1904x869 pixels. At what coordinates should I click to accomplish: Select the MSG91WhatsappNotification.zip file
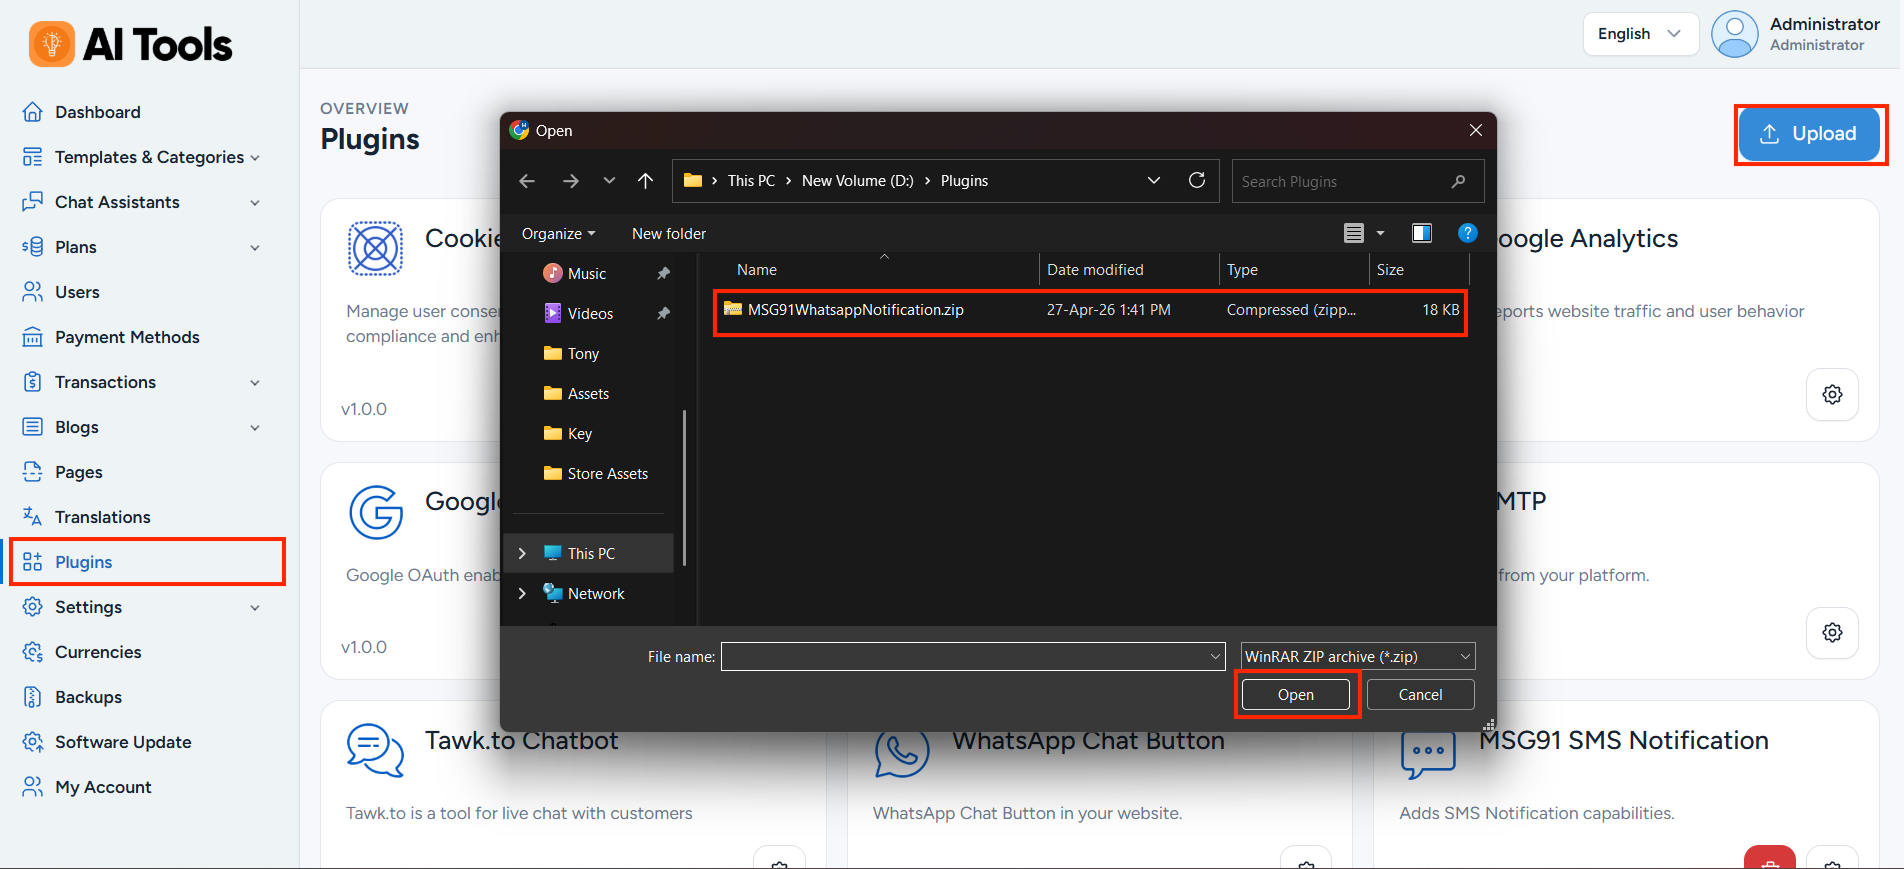pyautogui.click(x=1090, y=310)
